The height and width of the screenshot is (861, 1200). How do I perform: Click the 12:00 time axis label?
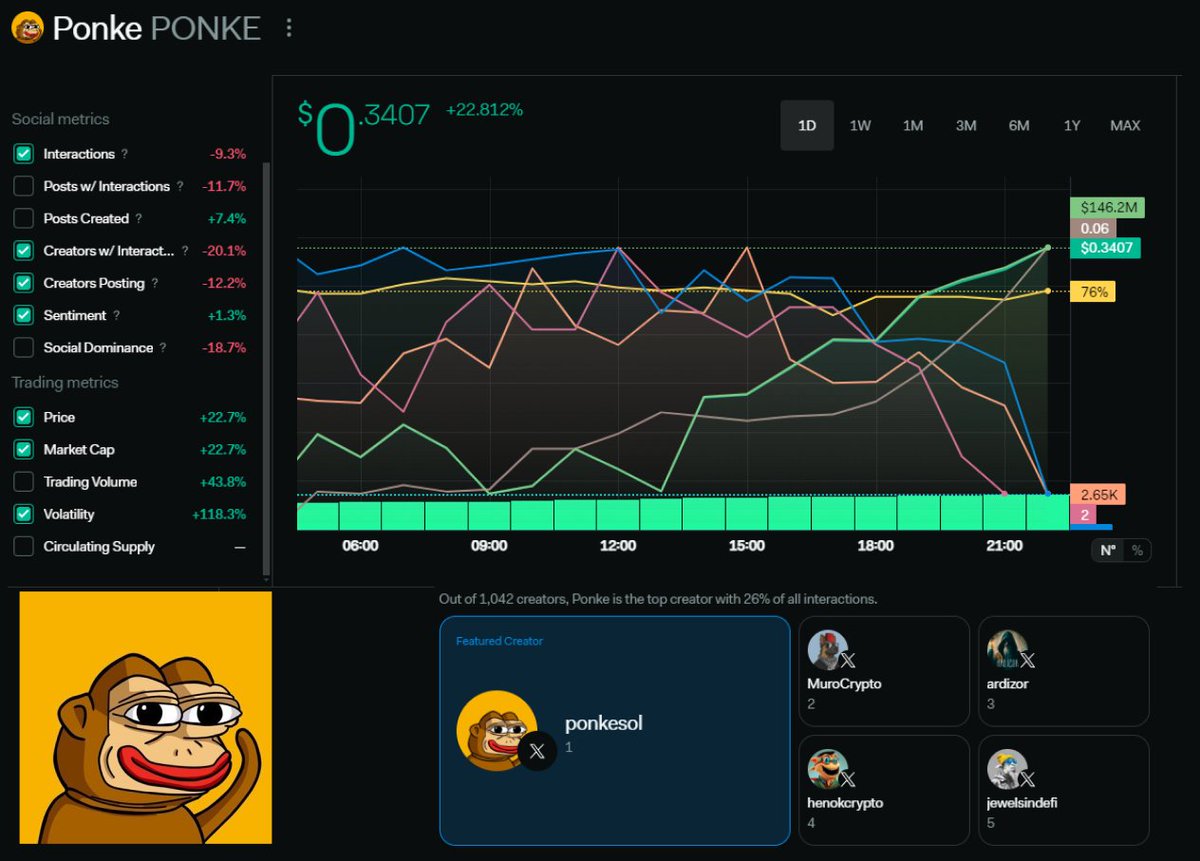(618, 545)
